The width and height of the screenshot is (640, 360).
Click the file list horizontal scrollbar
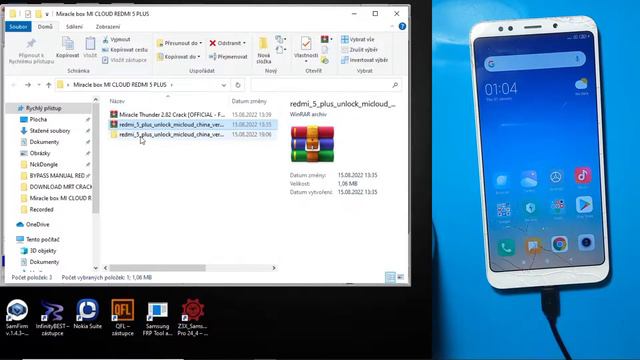click(158, 268)
